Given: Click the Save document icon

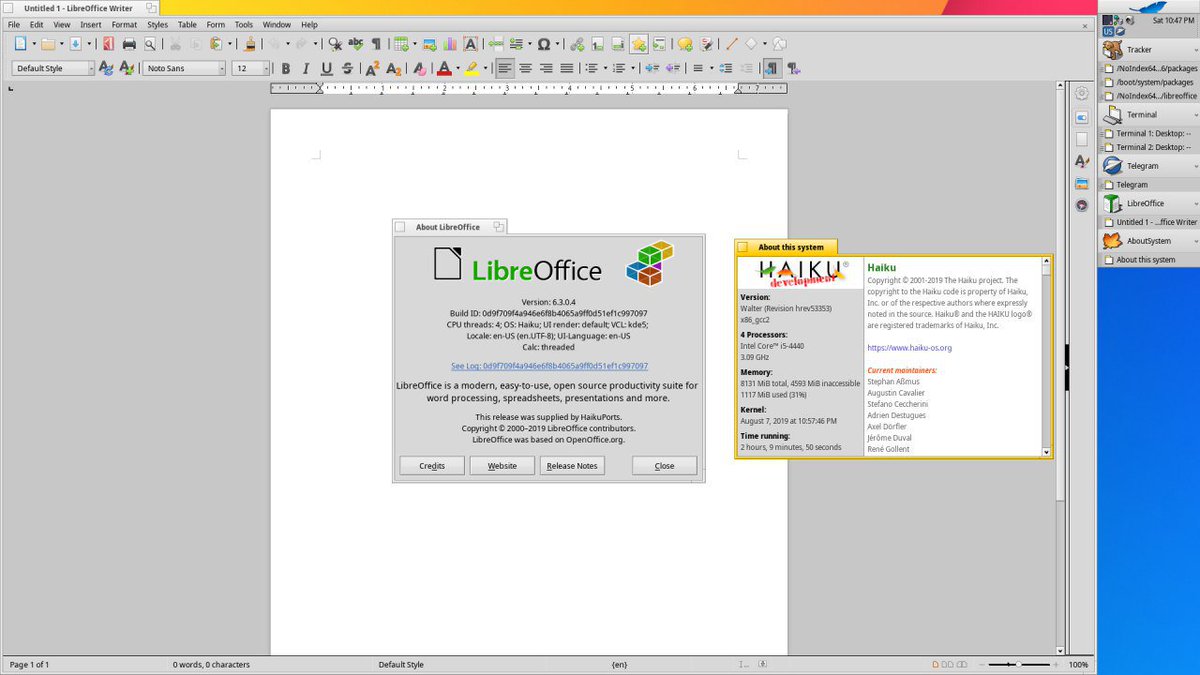Looking at the screenshot, I should pyautogui.click(x=75, y=44).
